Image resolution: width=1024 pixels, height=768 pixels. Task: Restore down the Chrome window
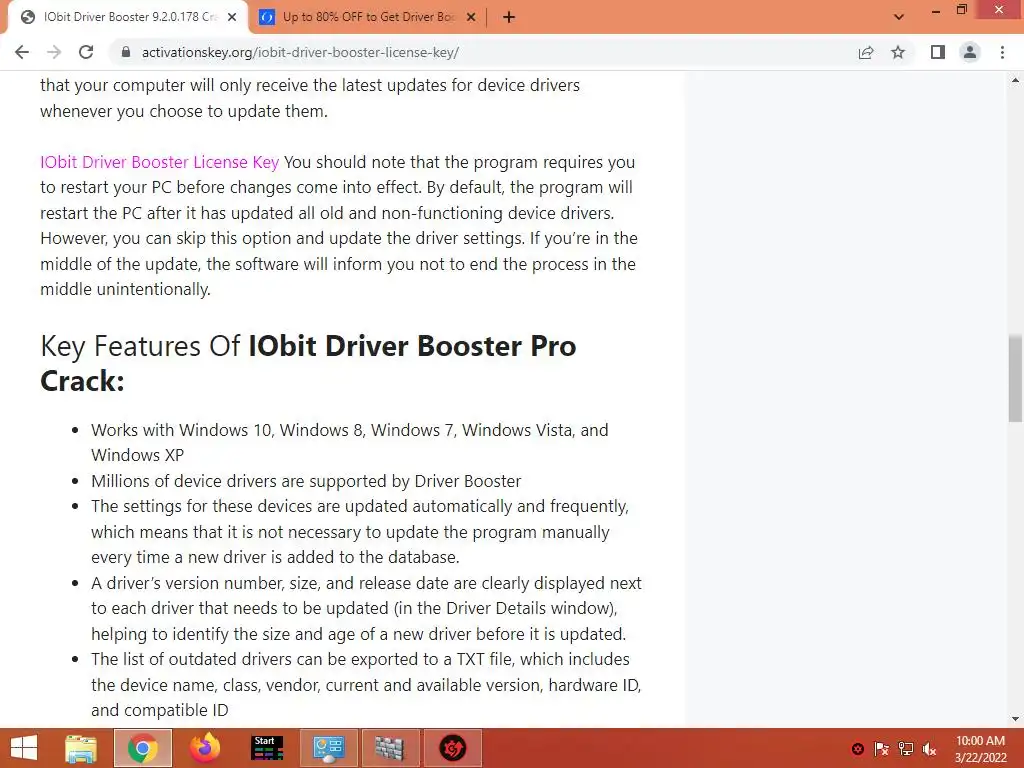tap(962, 10)
